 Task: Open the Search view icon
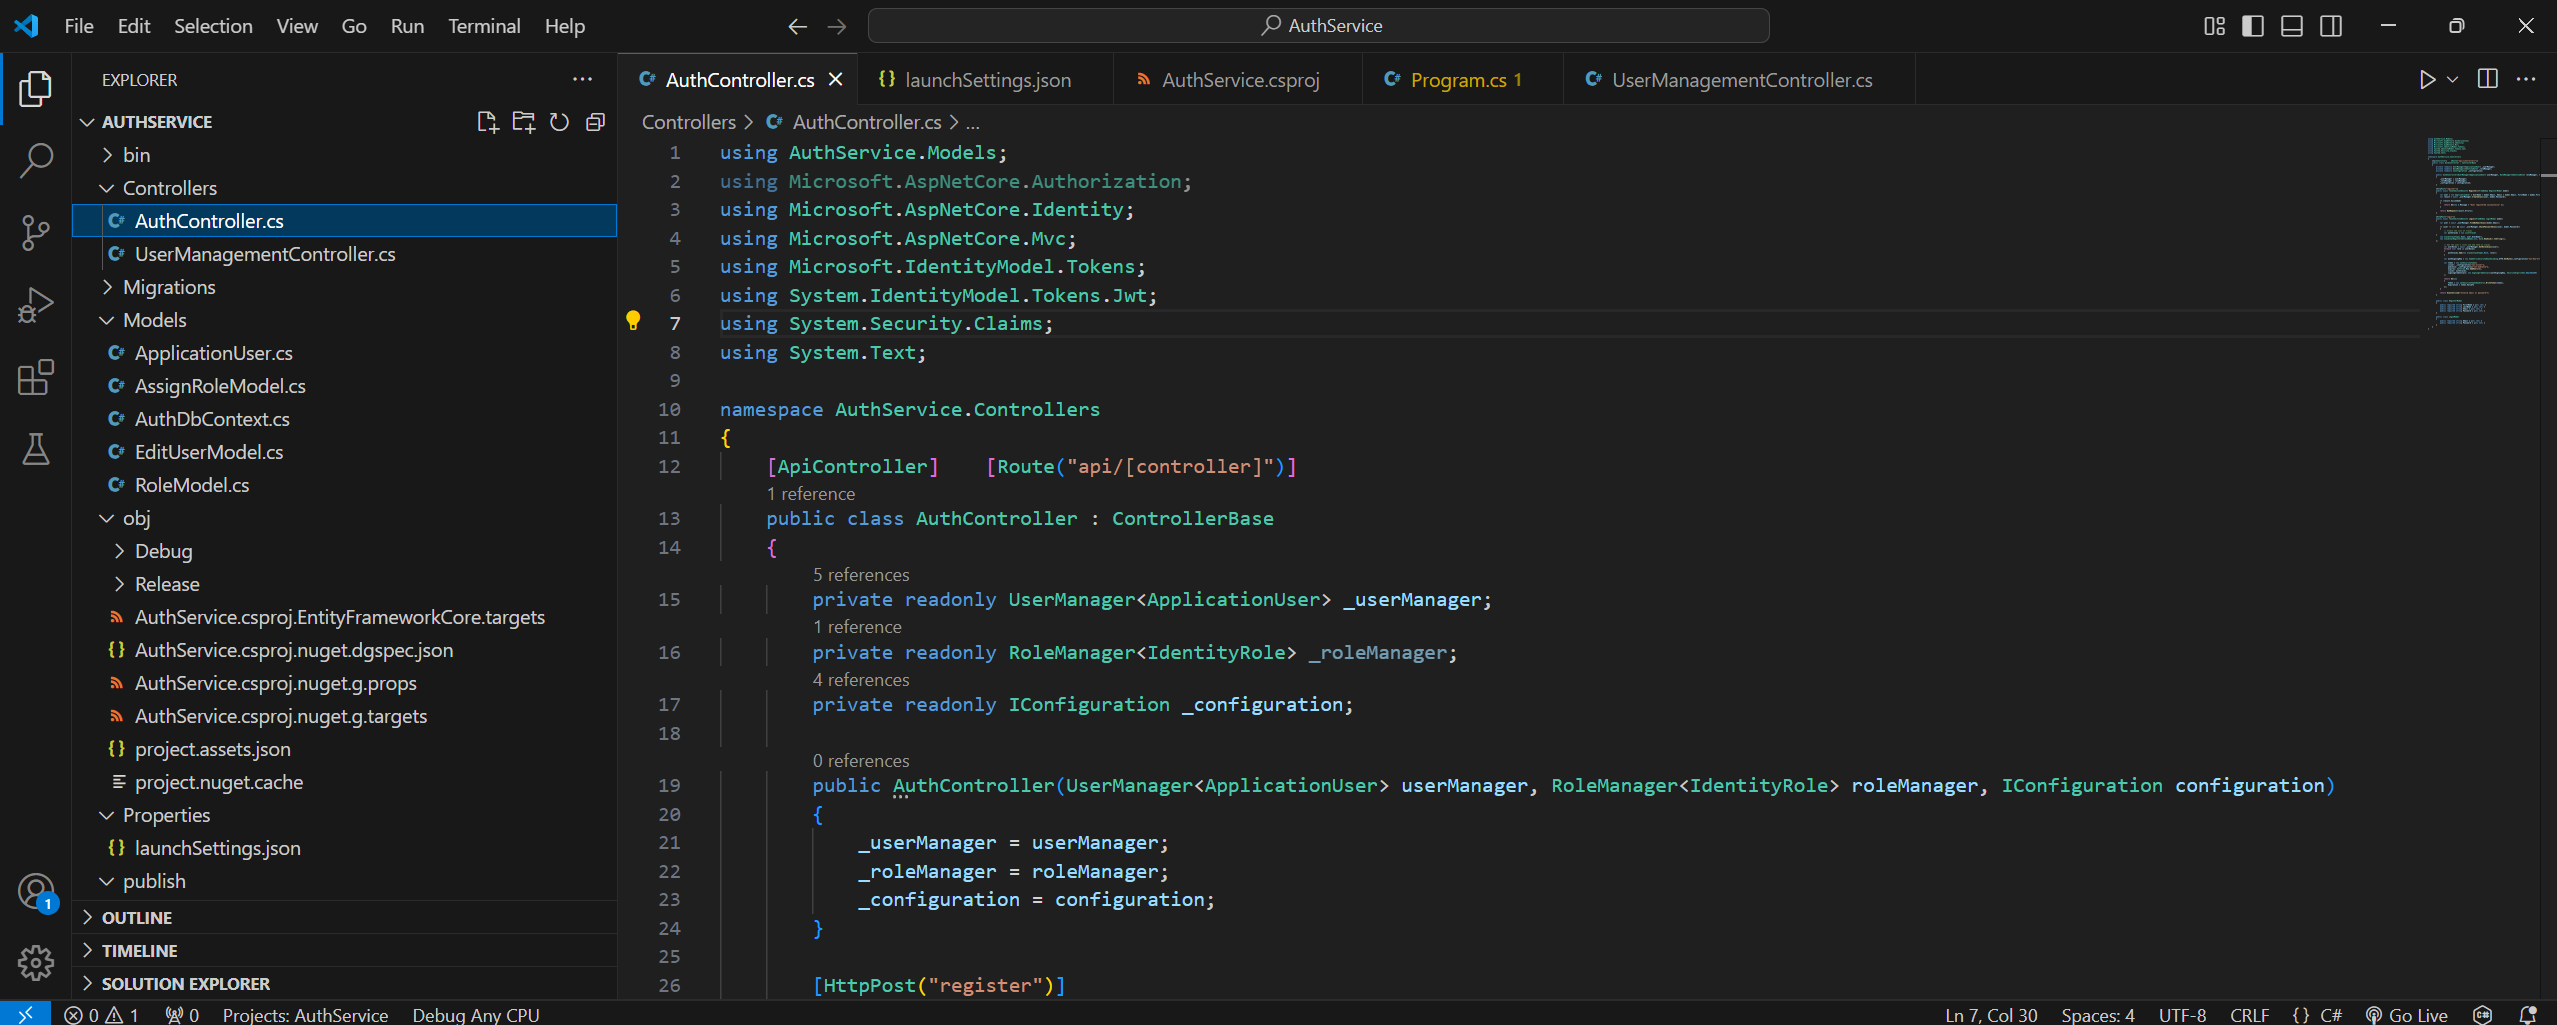click(x=35, y=160)
